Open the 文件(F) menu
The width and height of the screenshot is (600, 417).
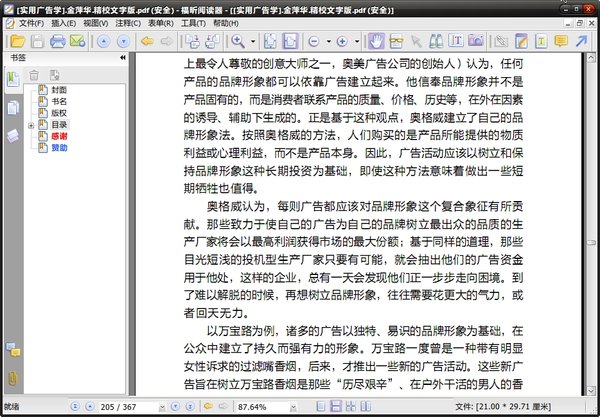point(30,21)
